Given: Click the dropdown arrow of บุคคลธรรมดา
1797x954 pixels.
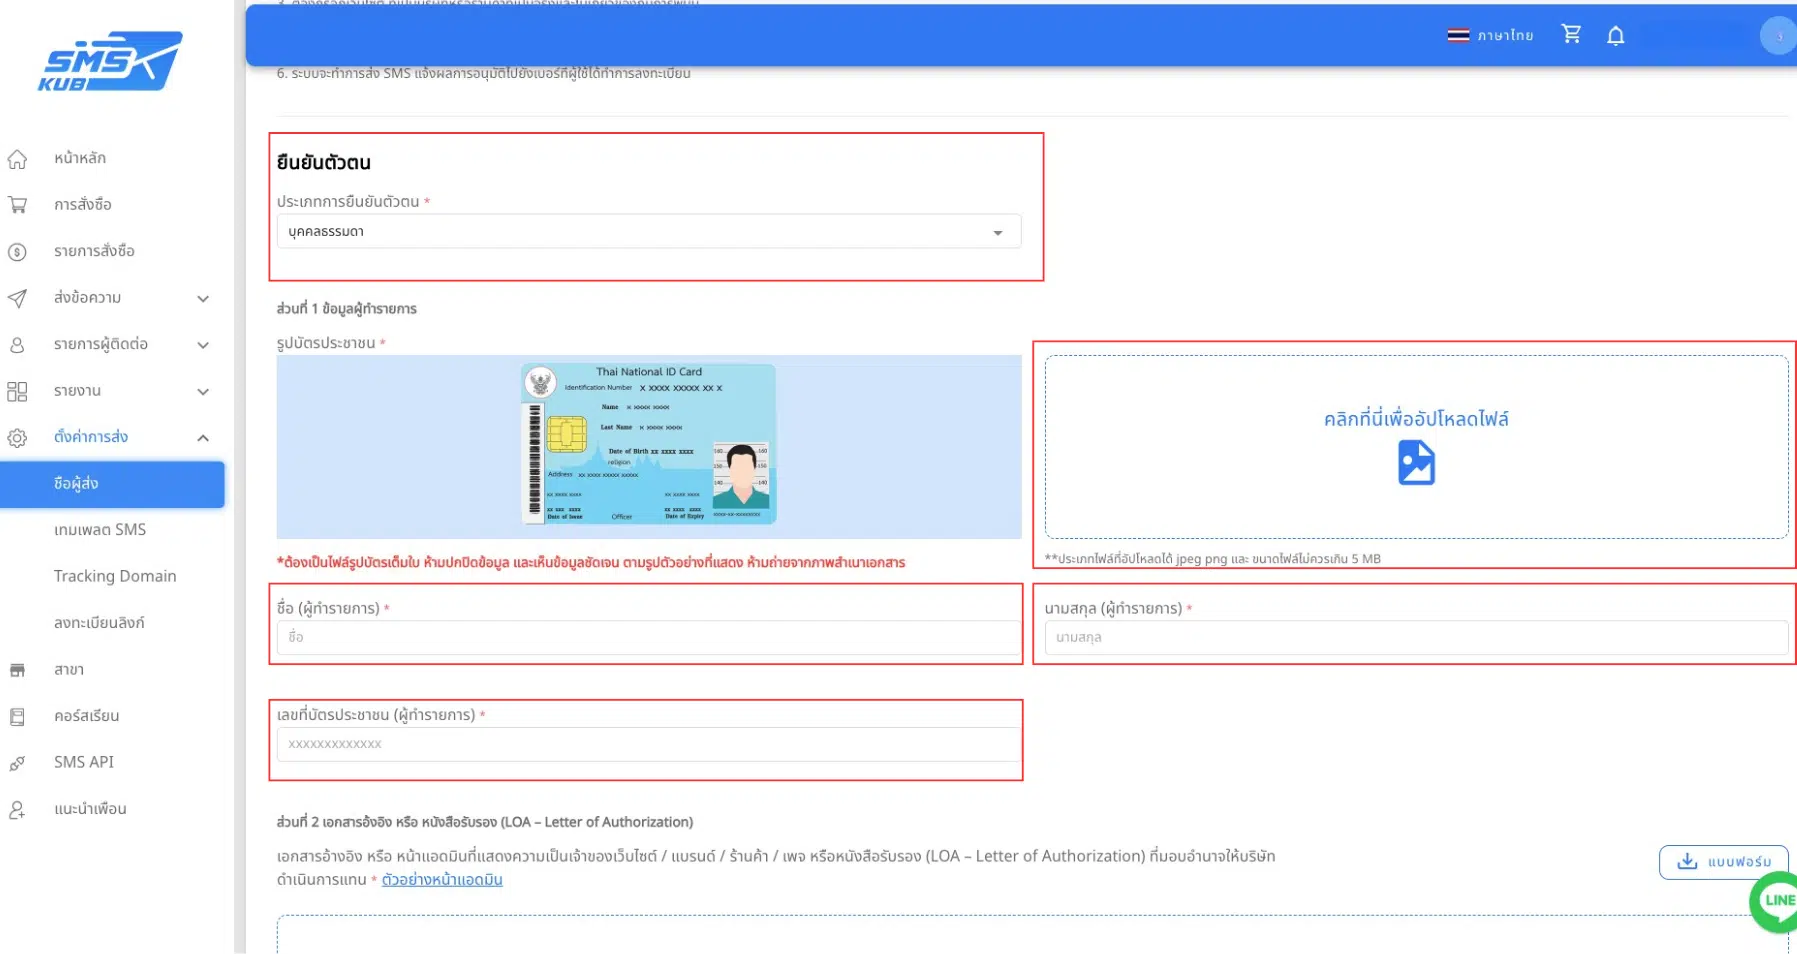Looking at the screenshot, I should pos(997,233).
